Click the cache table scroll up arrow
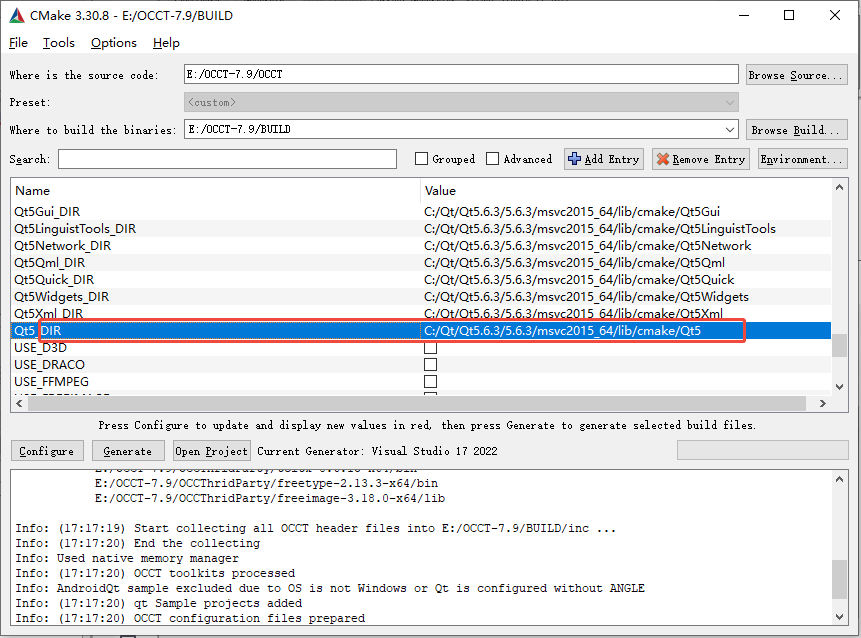The image size is (861, 638). pos(839,187)
